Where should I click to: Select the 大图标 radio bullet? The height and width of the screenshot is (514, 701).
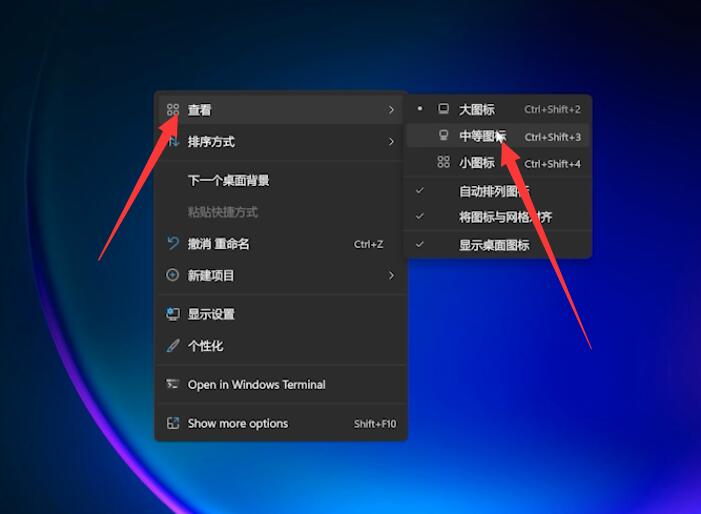[x=419, y=109]
